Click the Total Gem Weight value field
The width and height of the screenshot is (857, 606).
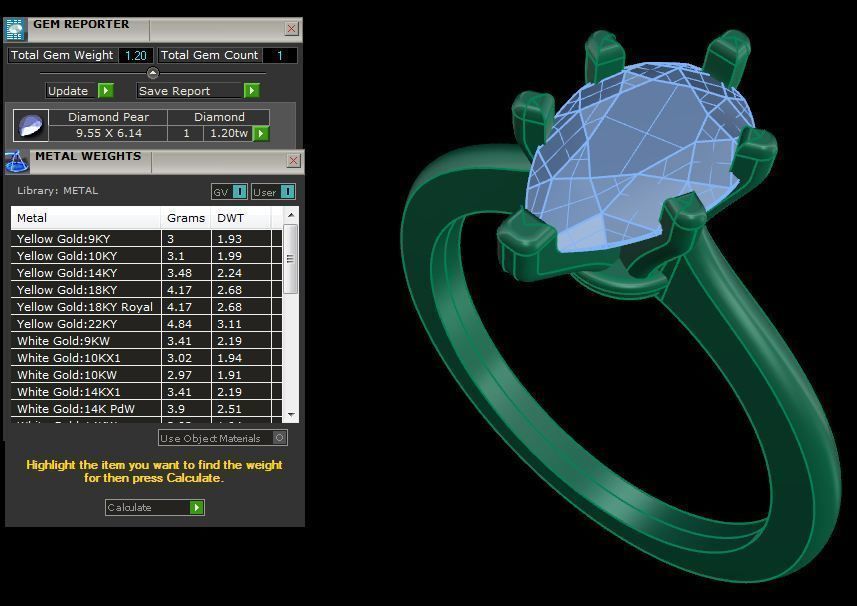(136, 55)
